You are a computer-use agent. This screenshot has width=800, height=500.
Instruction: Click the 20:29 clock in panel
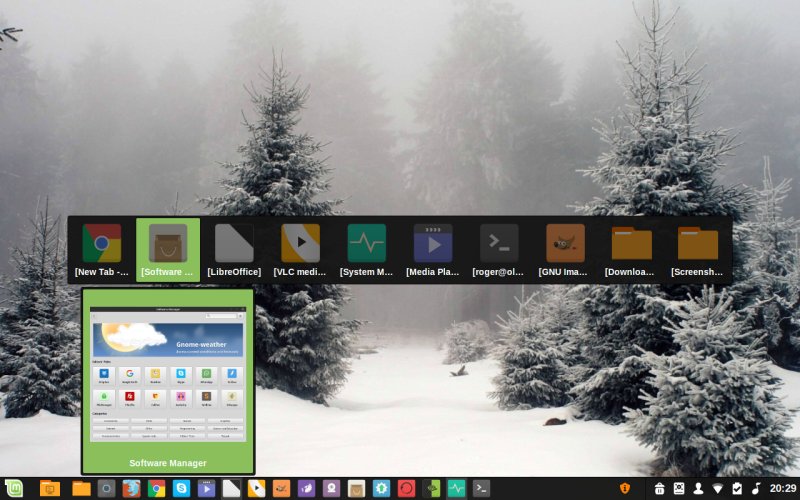(x=783, y=489)
